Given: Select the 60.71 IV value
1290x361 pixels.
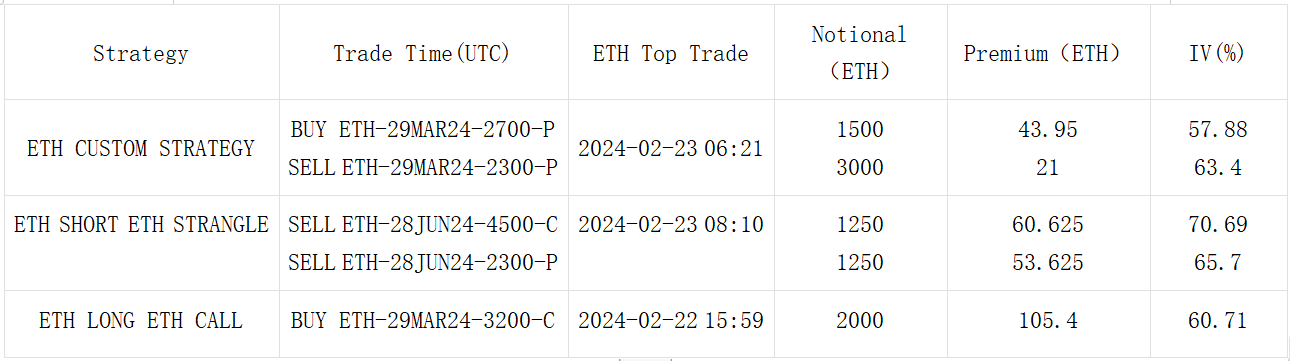Looking at the screenshot, I should tap(1217, 321).
